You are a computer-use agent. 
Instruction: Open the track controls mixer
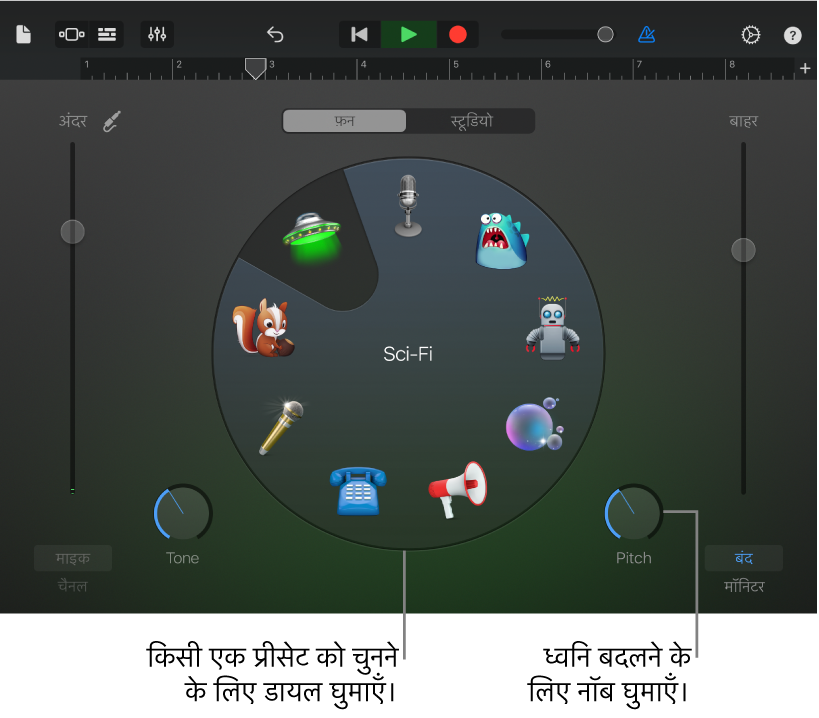tap(157, 34)
